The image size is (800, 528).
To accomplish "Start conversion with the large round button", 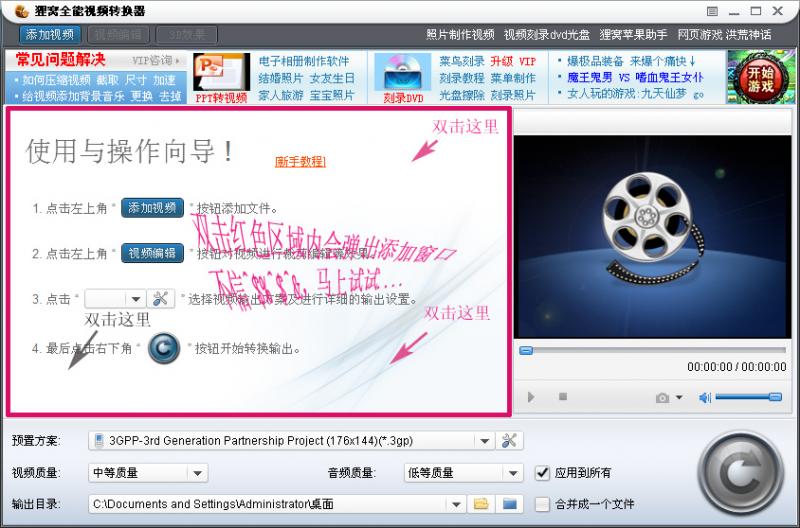I will click(x=740, y=474).
